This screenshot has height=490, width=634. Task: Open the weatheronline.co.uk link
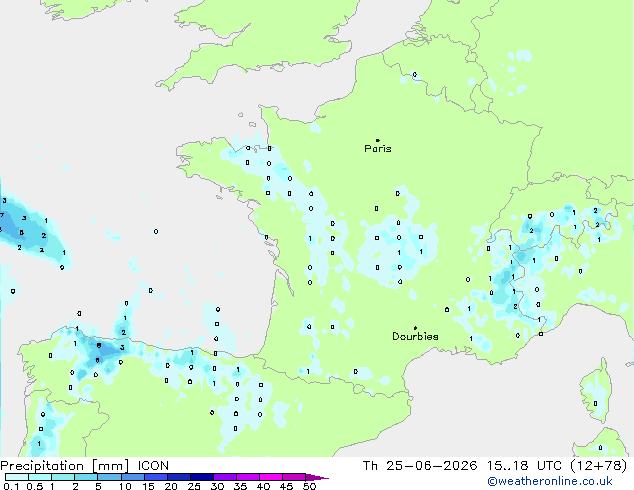550,482
